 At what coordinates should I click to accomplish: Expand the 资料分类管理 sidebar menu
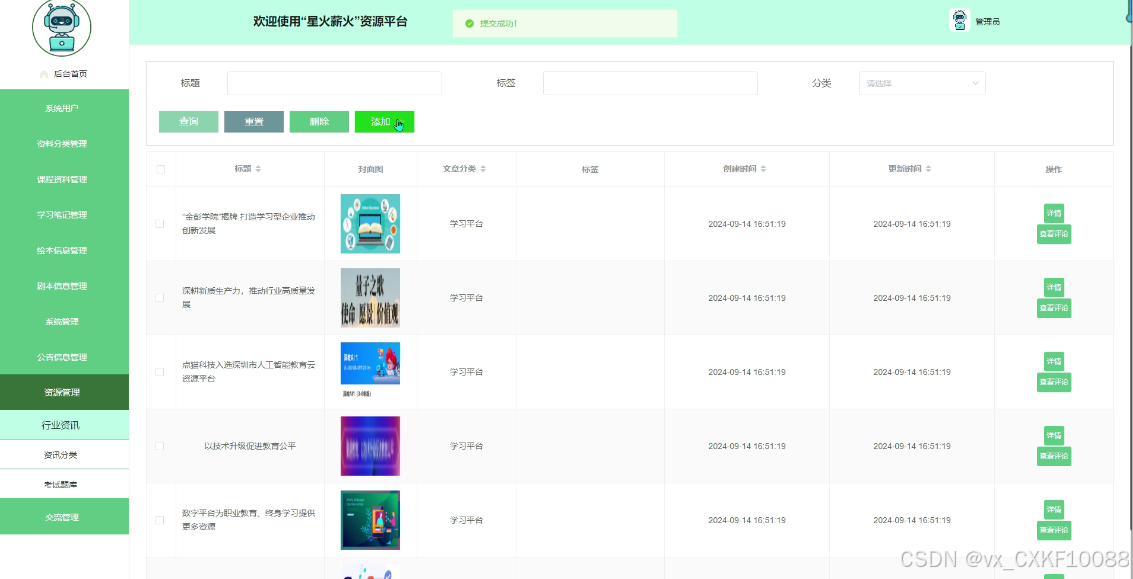point(64,143)
